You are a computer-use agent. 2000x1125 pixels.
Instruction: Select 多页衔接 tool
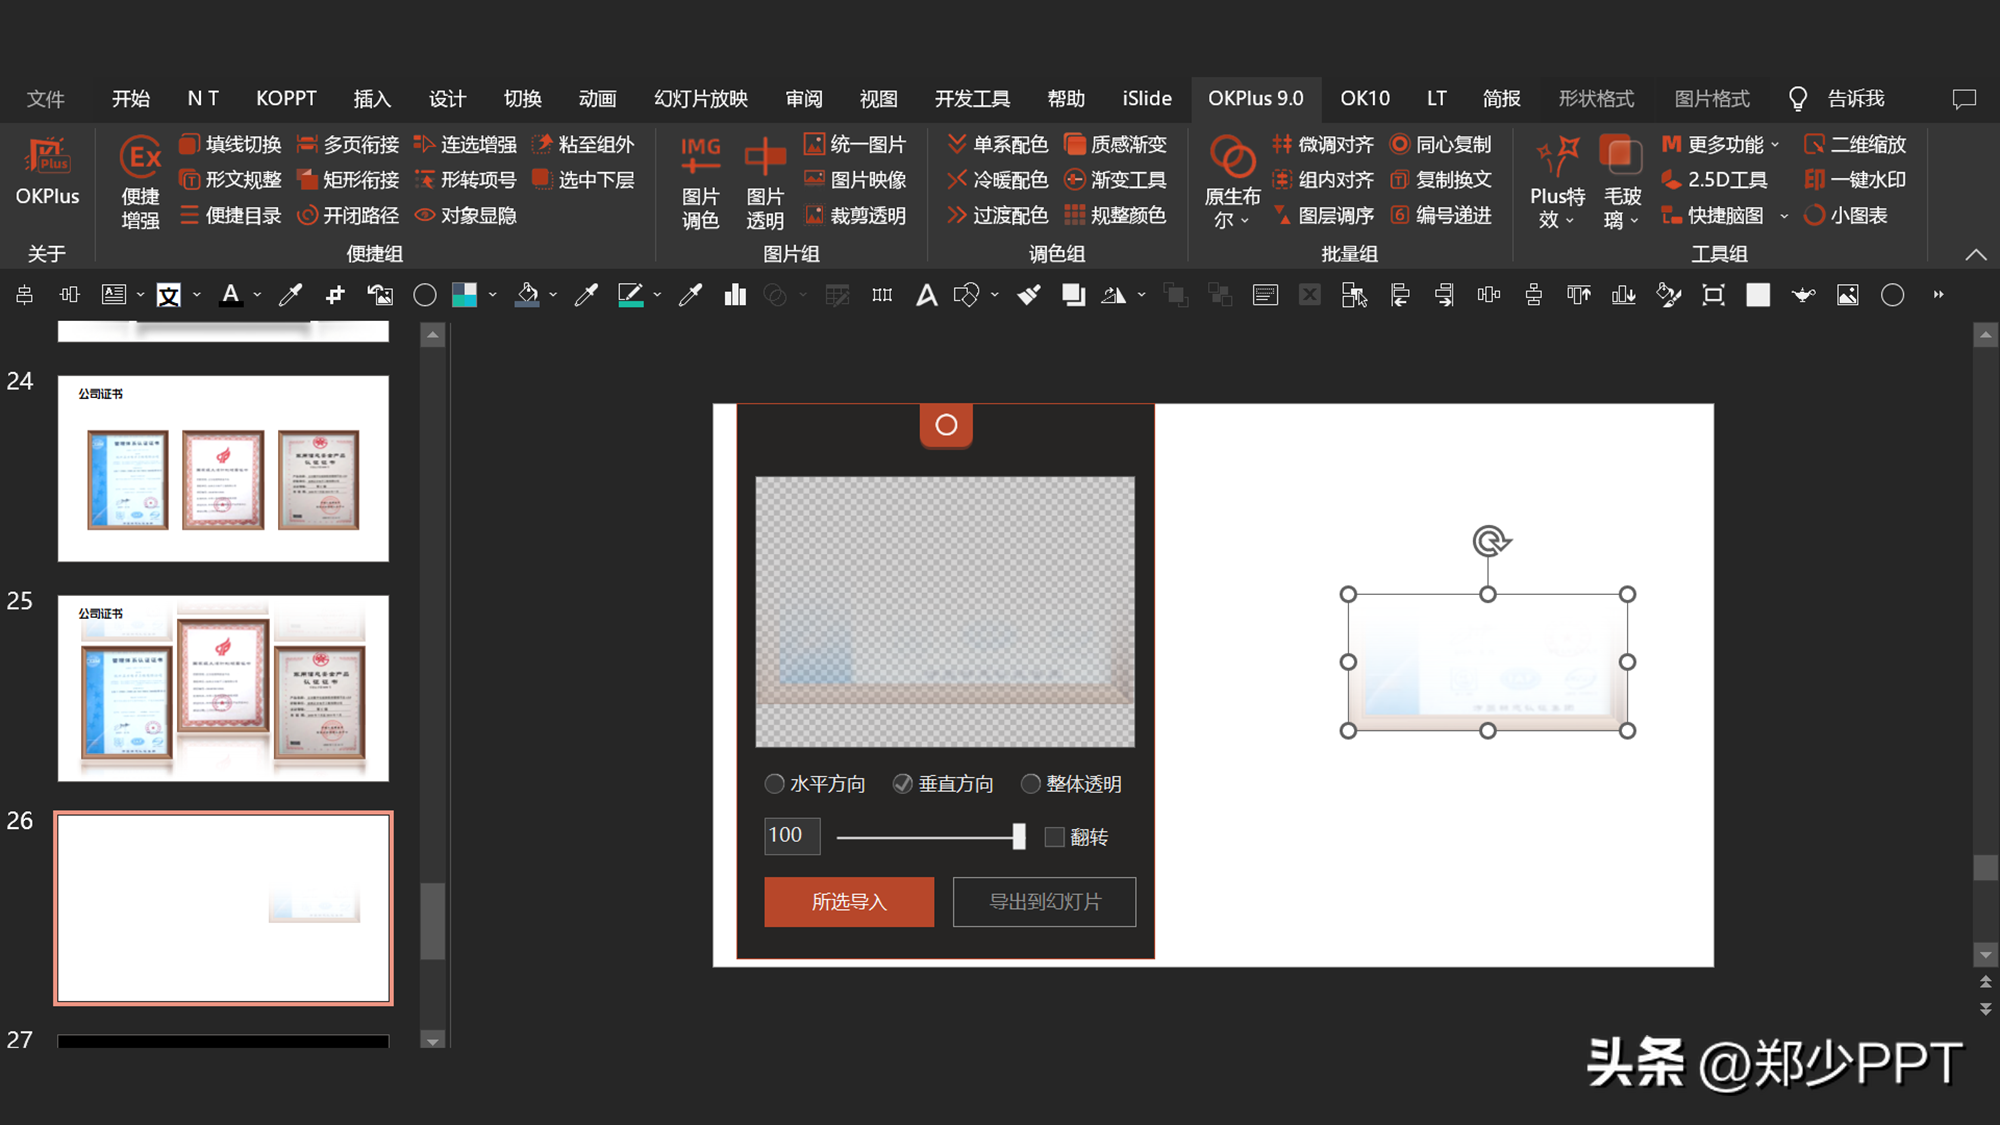349,145
